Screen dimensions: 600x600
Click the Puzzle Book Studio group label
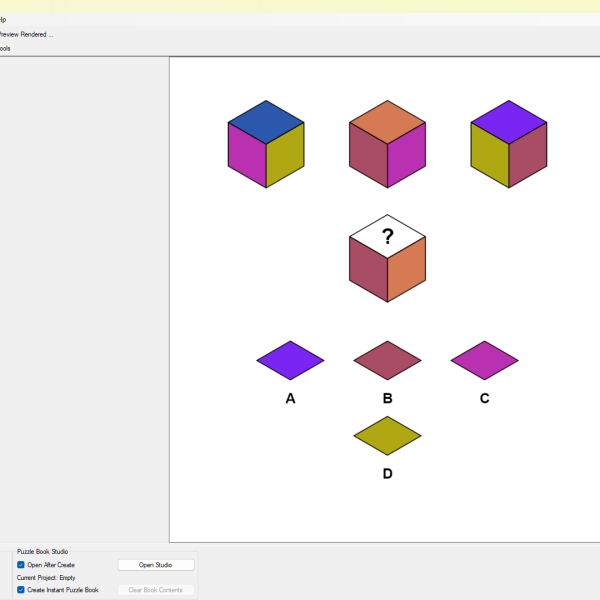click(42, 551)
